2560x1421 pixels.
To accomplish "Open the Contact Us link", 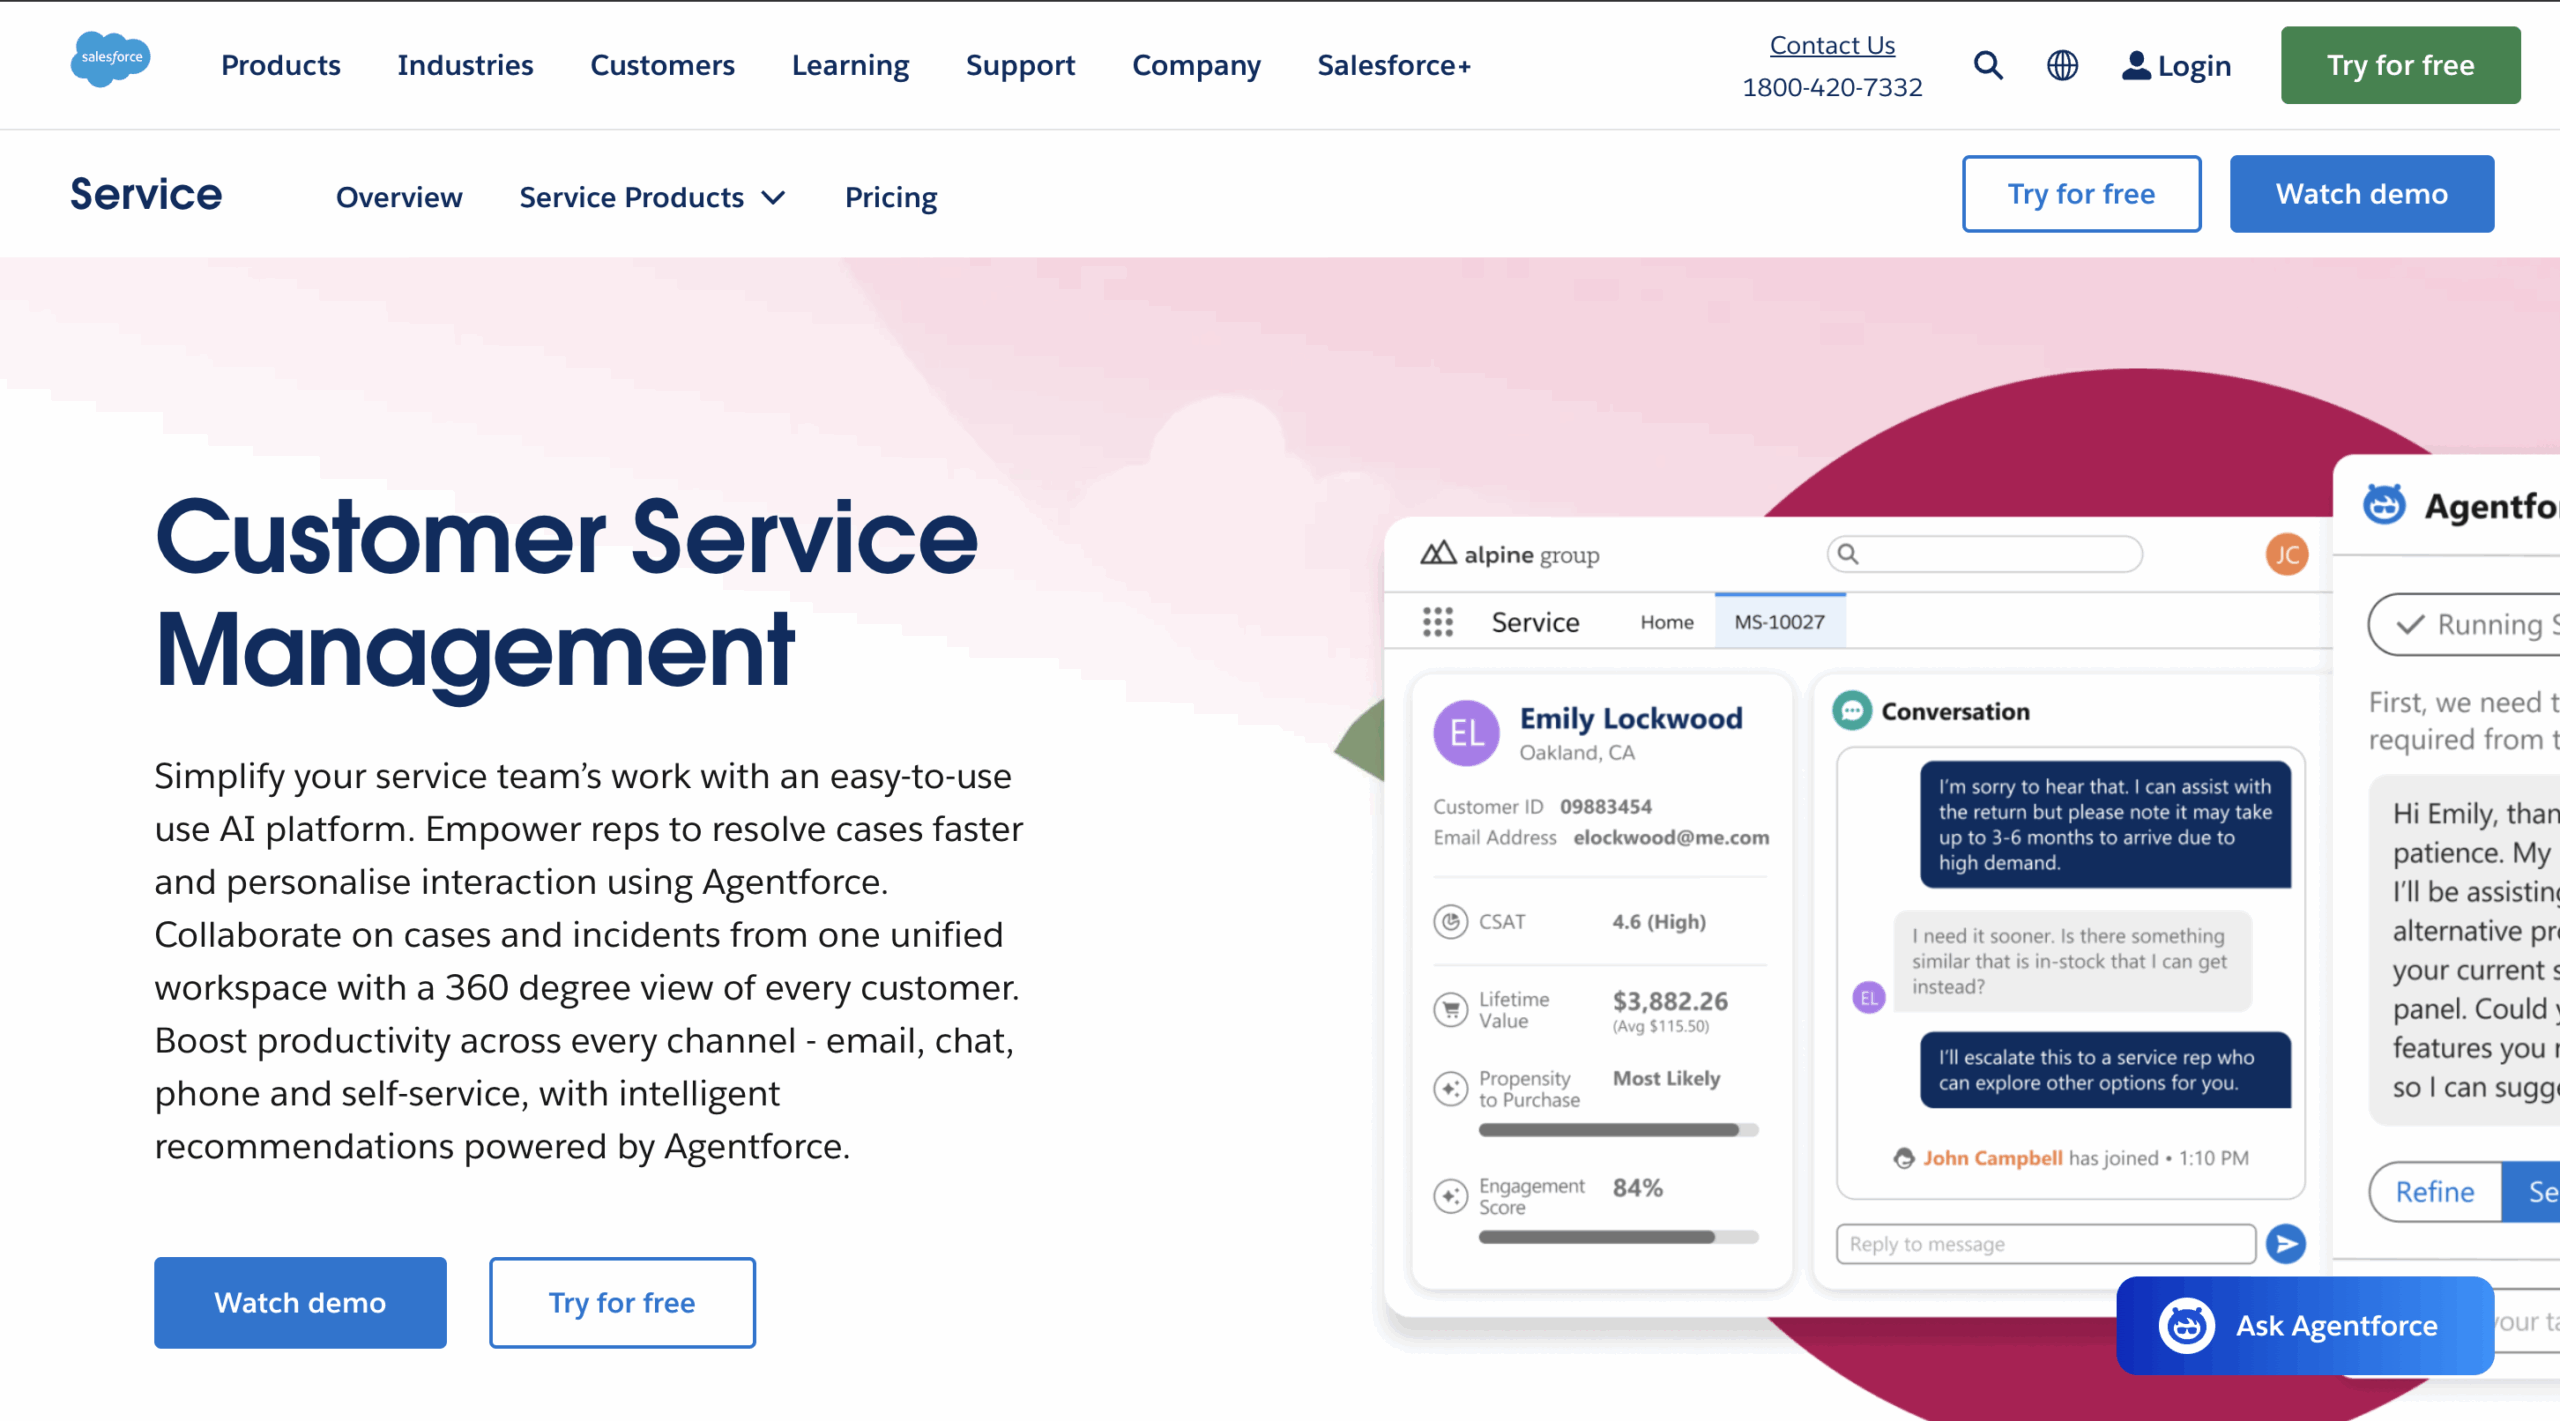I will (x=1831, y=44).
